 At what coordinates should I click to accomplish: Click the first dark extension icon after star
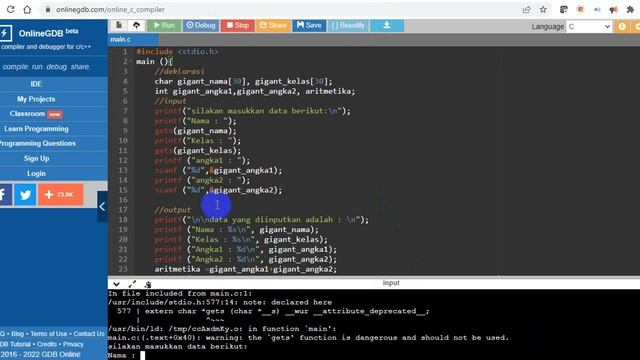point(564,9)
